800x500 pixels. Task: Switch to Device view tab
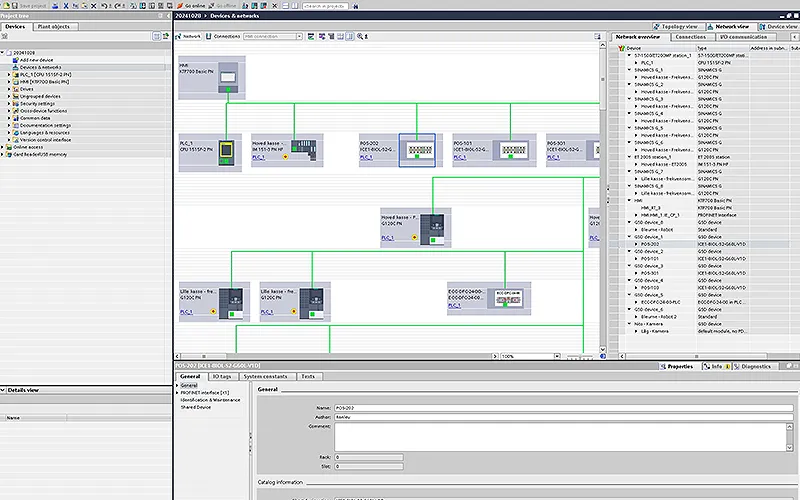point(779,26)
